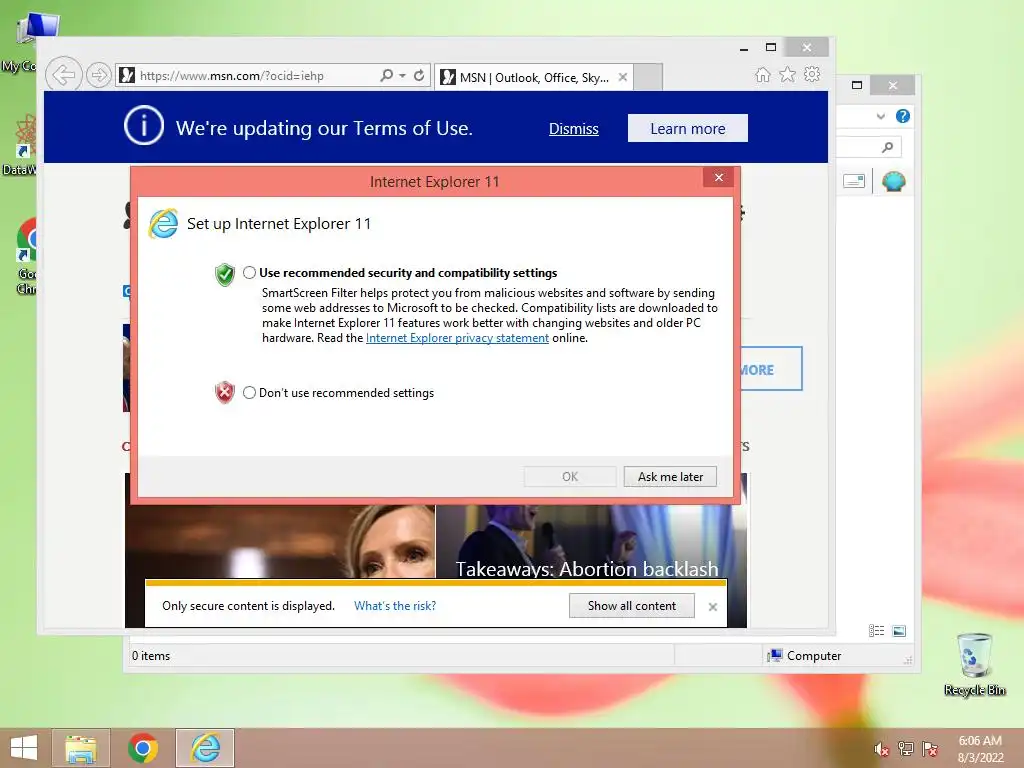Open the woman's face news thumbnail
This screenshot has width=1024, height=768.
(280, 541)
